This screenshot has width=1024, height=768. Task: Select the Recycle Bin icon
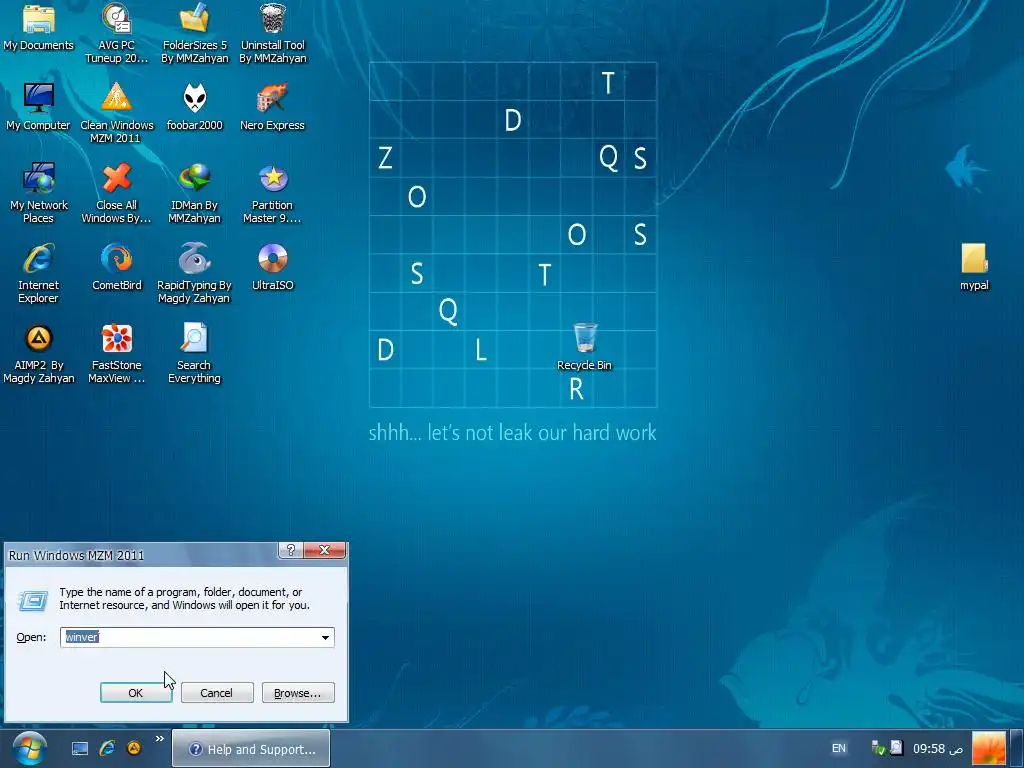point(584,347)
